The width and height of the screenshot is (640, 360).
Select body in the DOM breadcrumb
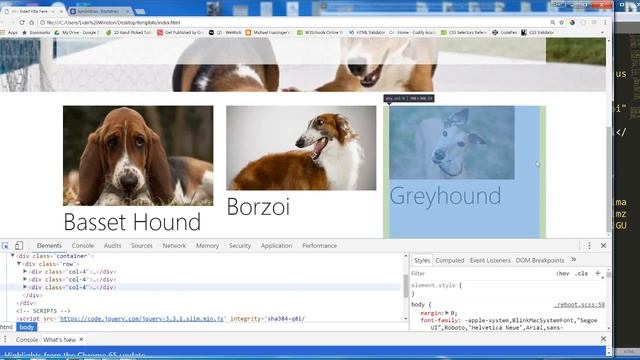tap(27, 327)
